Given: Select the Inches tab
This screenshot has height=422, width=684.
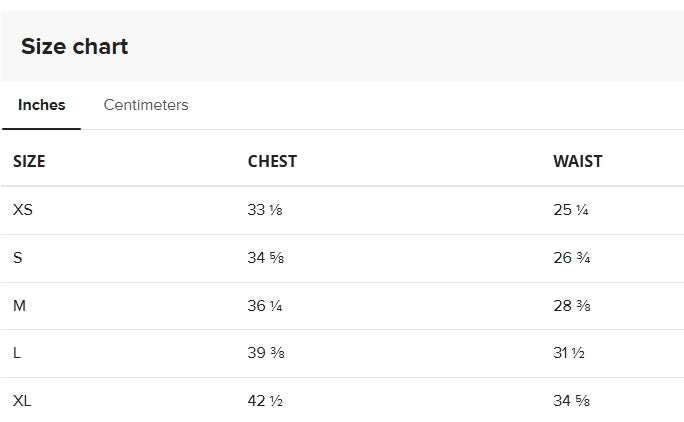Looking at the screenshot, I should tap(41, 105).
